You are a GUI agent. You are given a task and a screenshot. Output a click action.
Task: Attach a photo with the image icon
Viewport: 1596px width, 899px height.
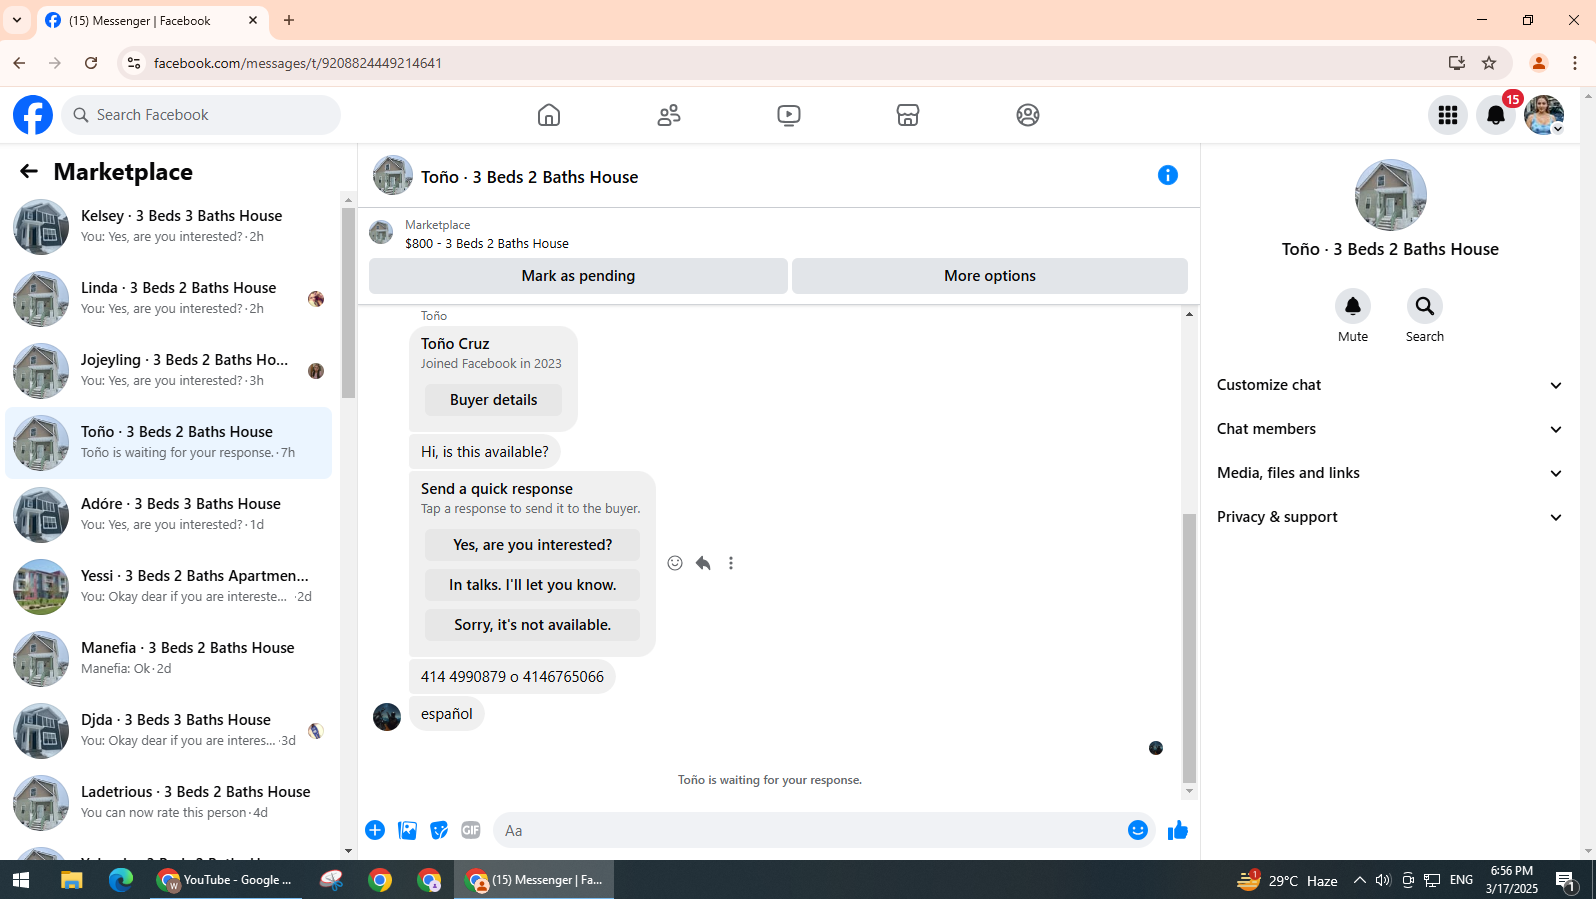(407, 830)
